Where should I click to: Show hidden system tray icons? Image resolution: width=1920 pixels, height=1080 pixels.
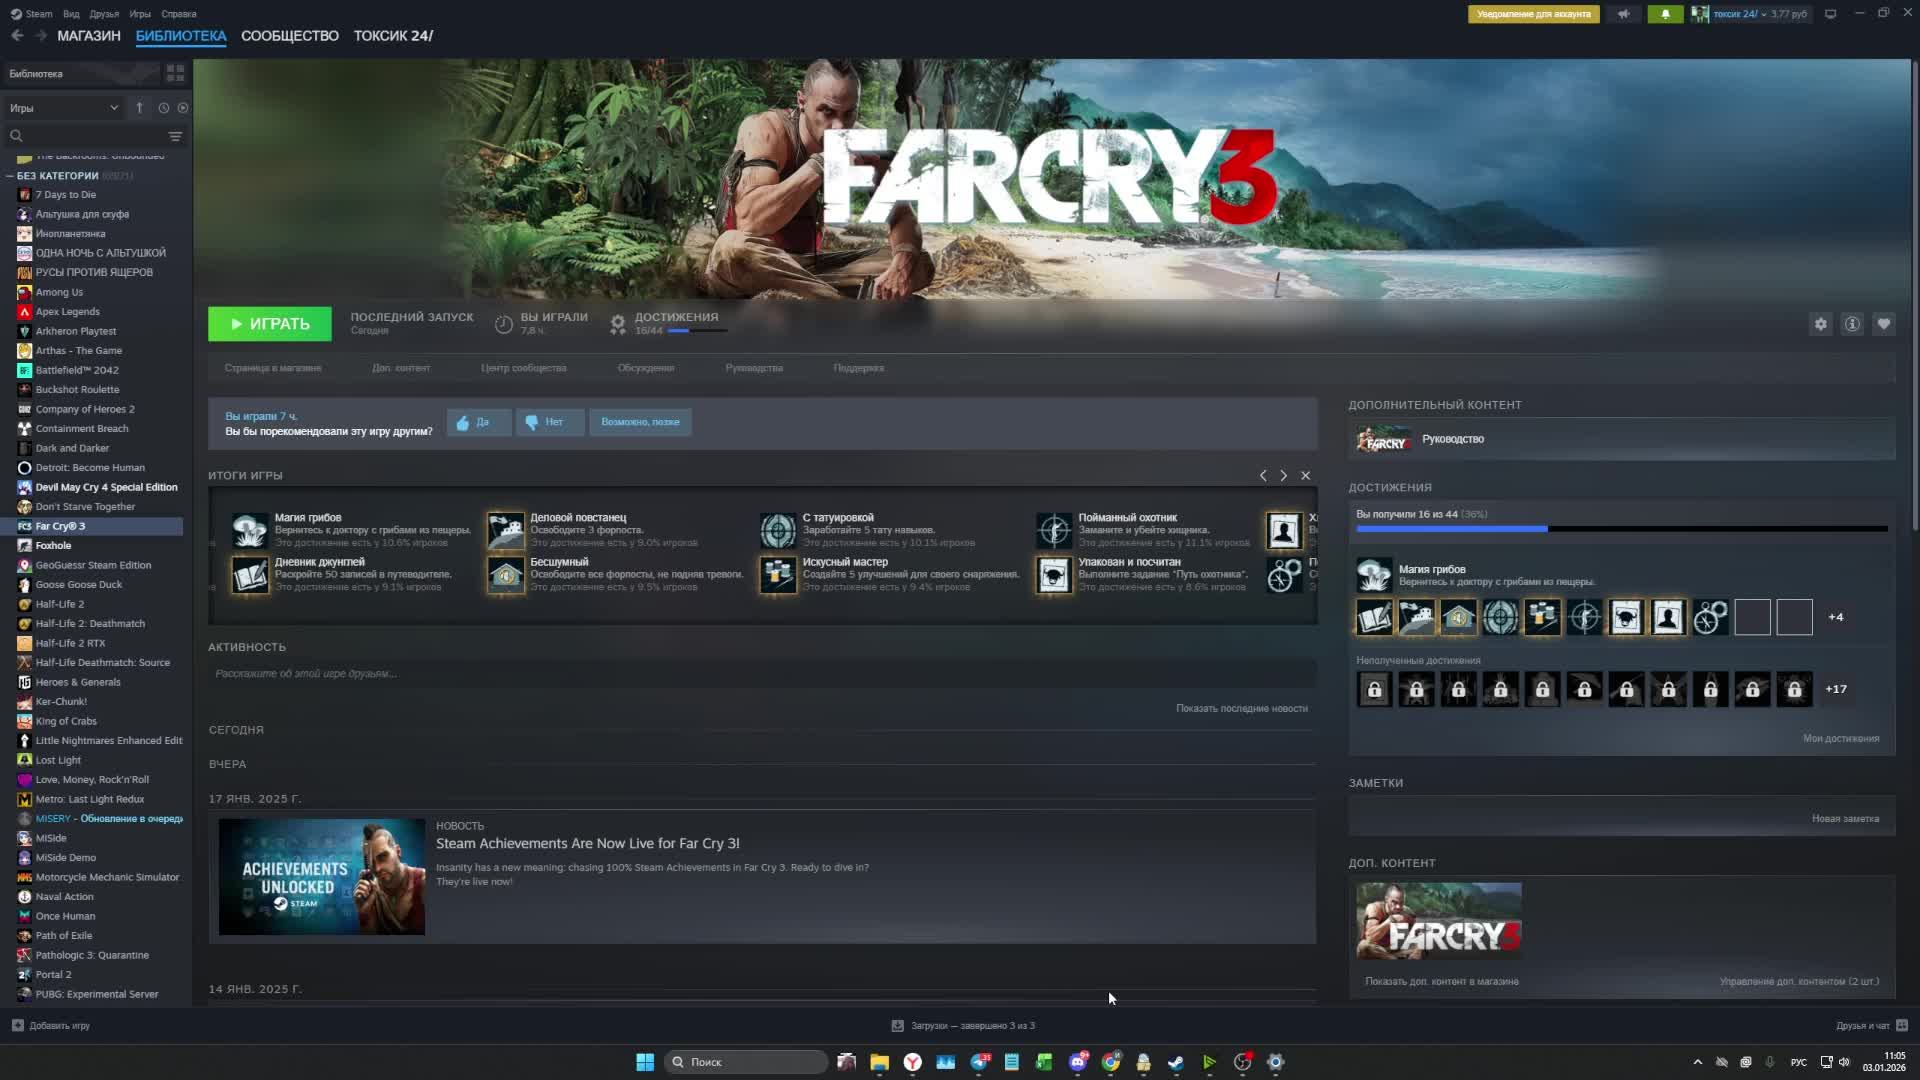coord(1697,1062)
